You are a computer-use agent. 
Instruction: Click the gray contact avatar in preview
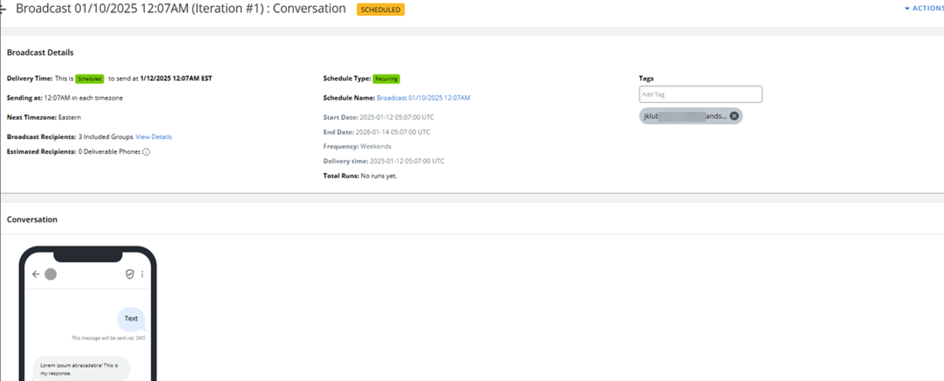(x=51, y=274)
